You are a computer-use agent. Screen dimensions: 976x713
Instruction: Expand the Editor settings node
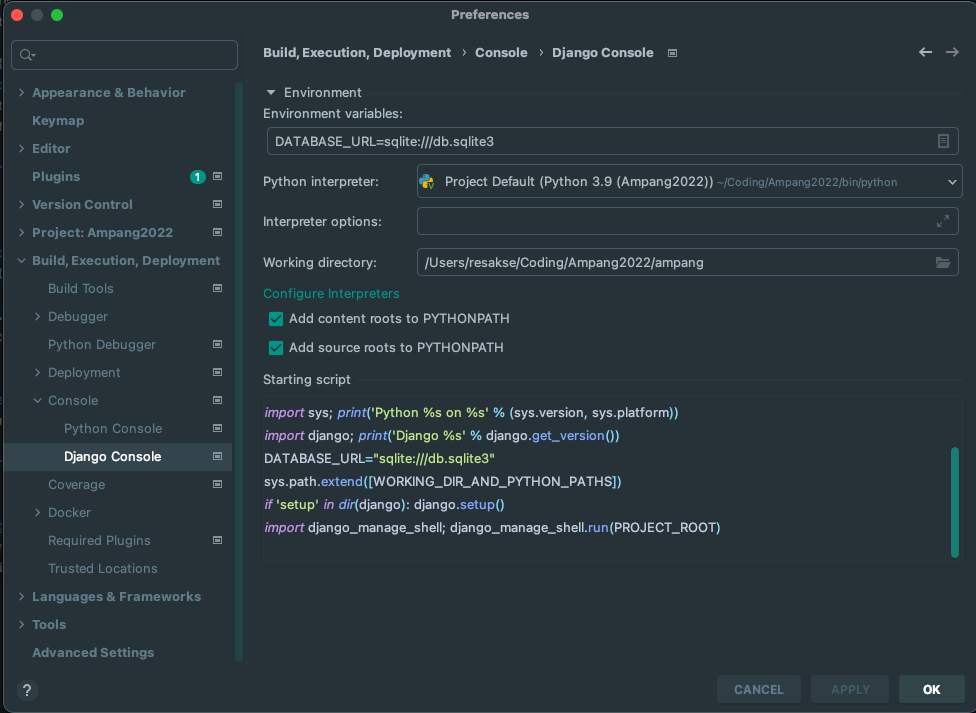22,149
